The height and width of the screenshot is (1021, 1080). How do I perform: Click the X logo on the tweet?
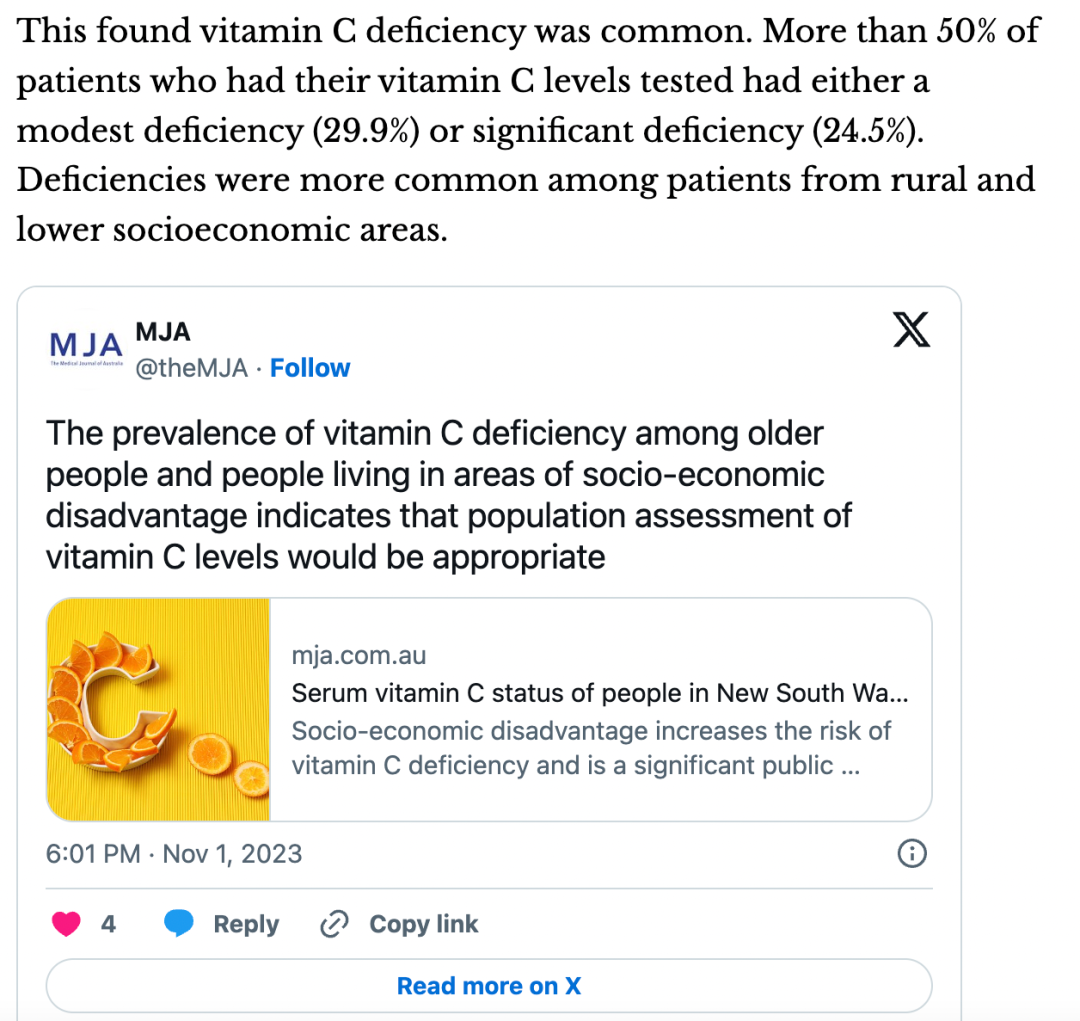tap(910, 329)
